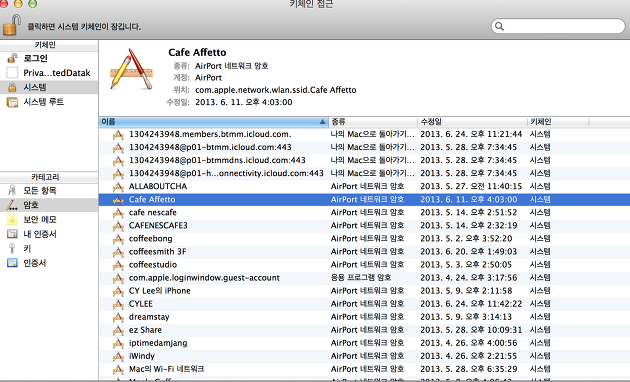Click the 시스템 루트 folder icon
Image resolution: width=630 pixels, height=382 pixels.
(12, 102)
